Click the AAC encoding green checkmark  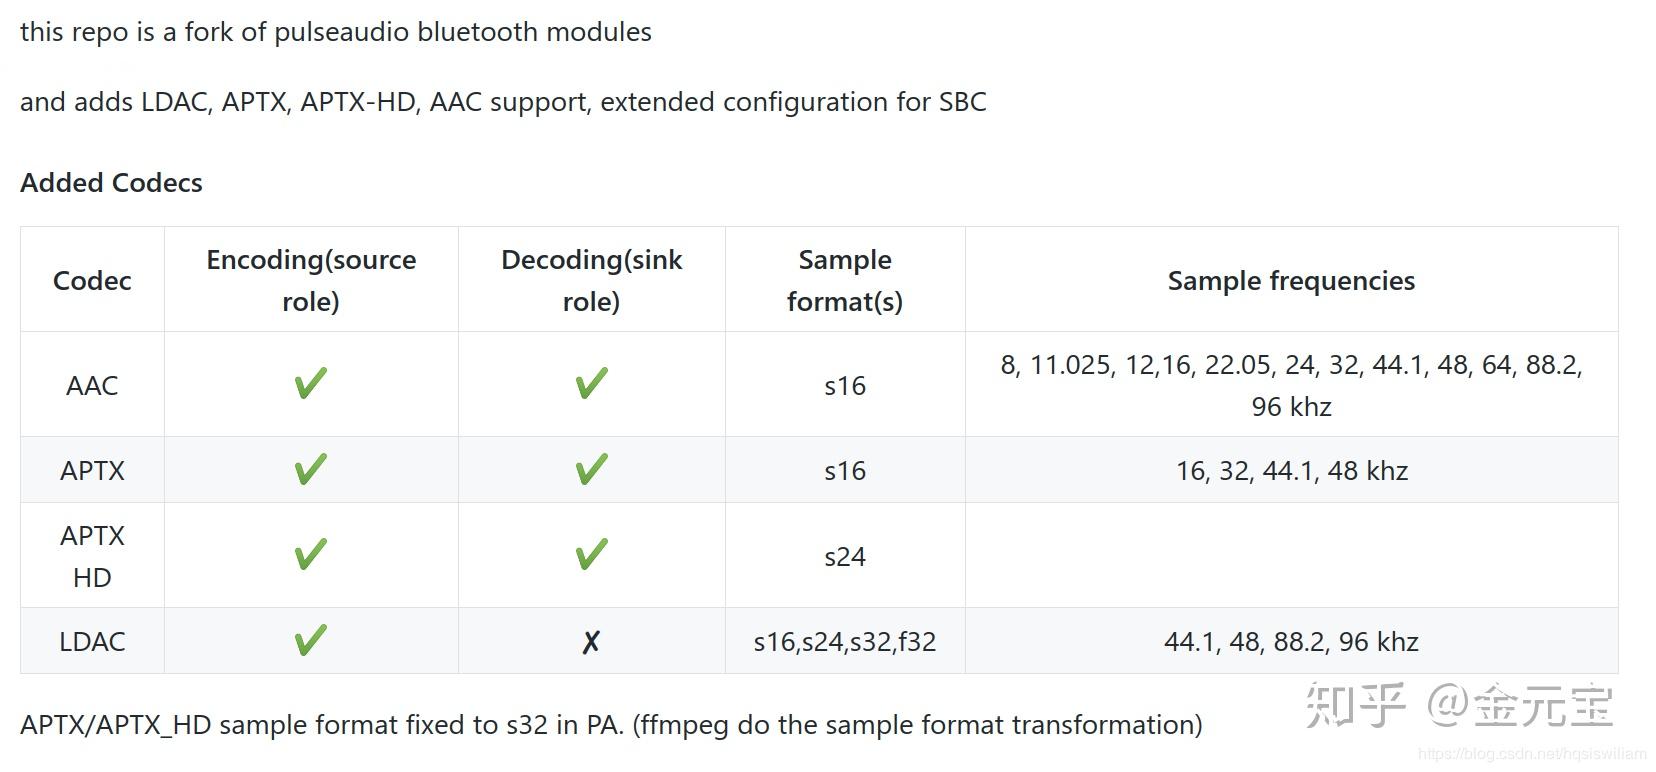click(311, 384)
